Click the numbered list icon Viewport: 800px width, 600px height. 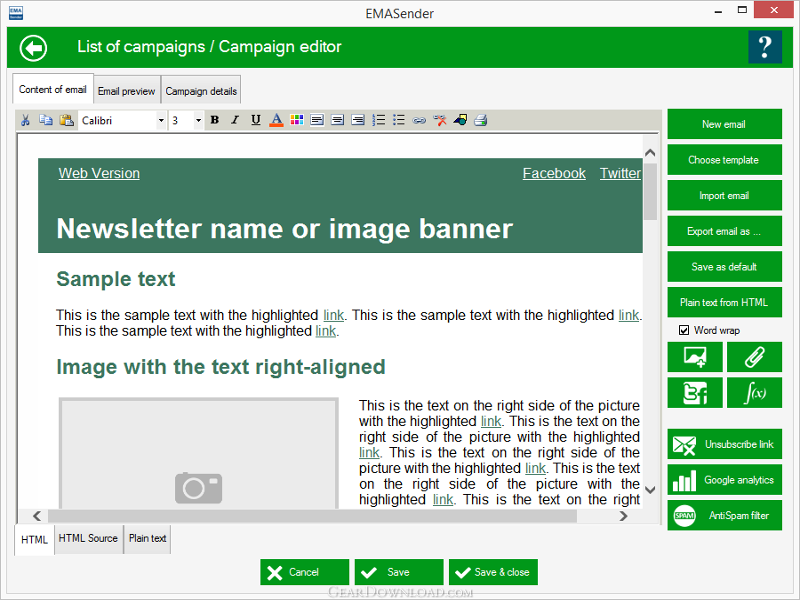tap(379, 120)
